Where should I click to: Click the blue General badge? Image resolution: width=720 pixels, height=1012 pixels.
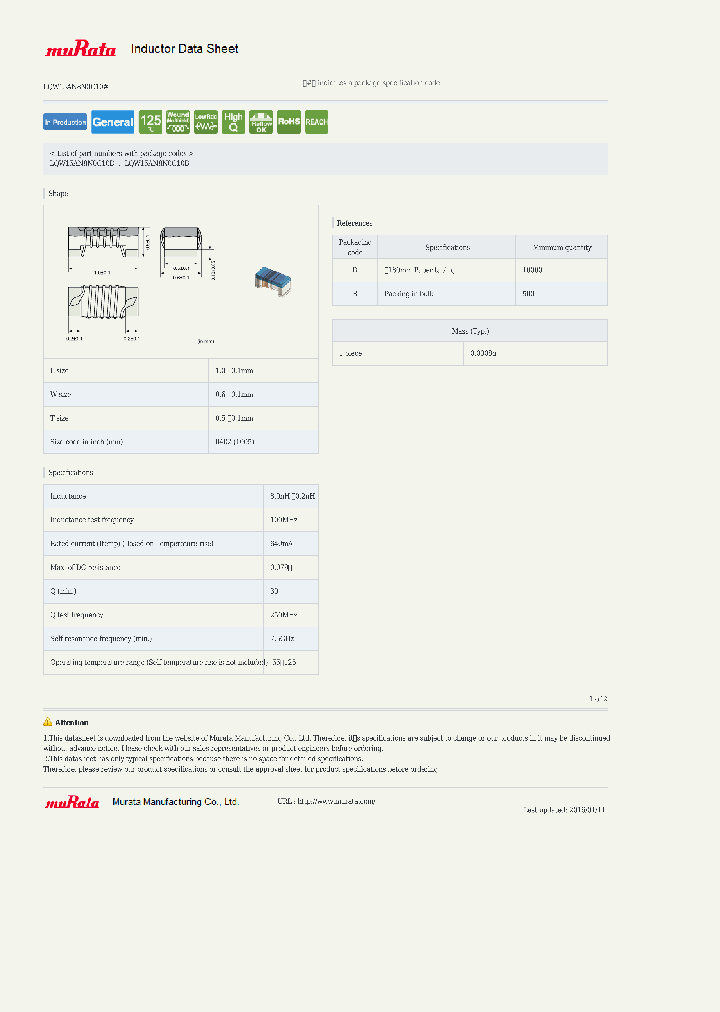113,122
